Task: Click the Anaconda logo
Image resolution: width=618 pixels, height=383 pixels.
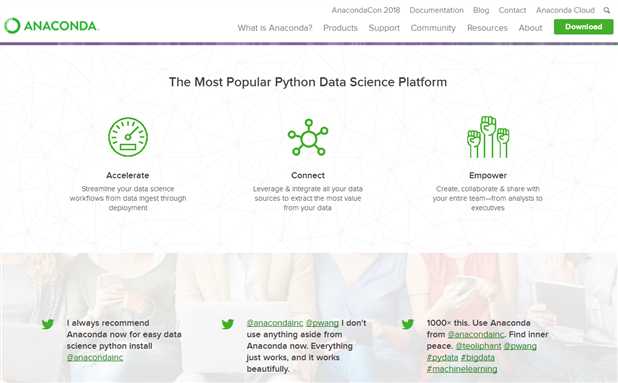Action: (51, 26)
